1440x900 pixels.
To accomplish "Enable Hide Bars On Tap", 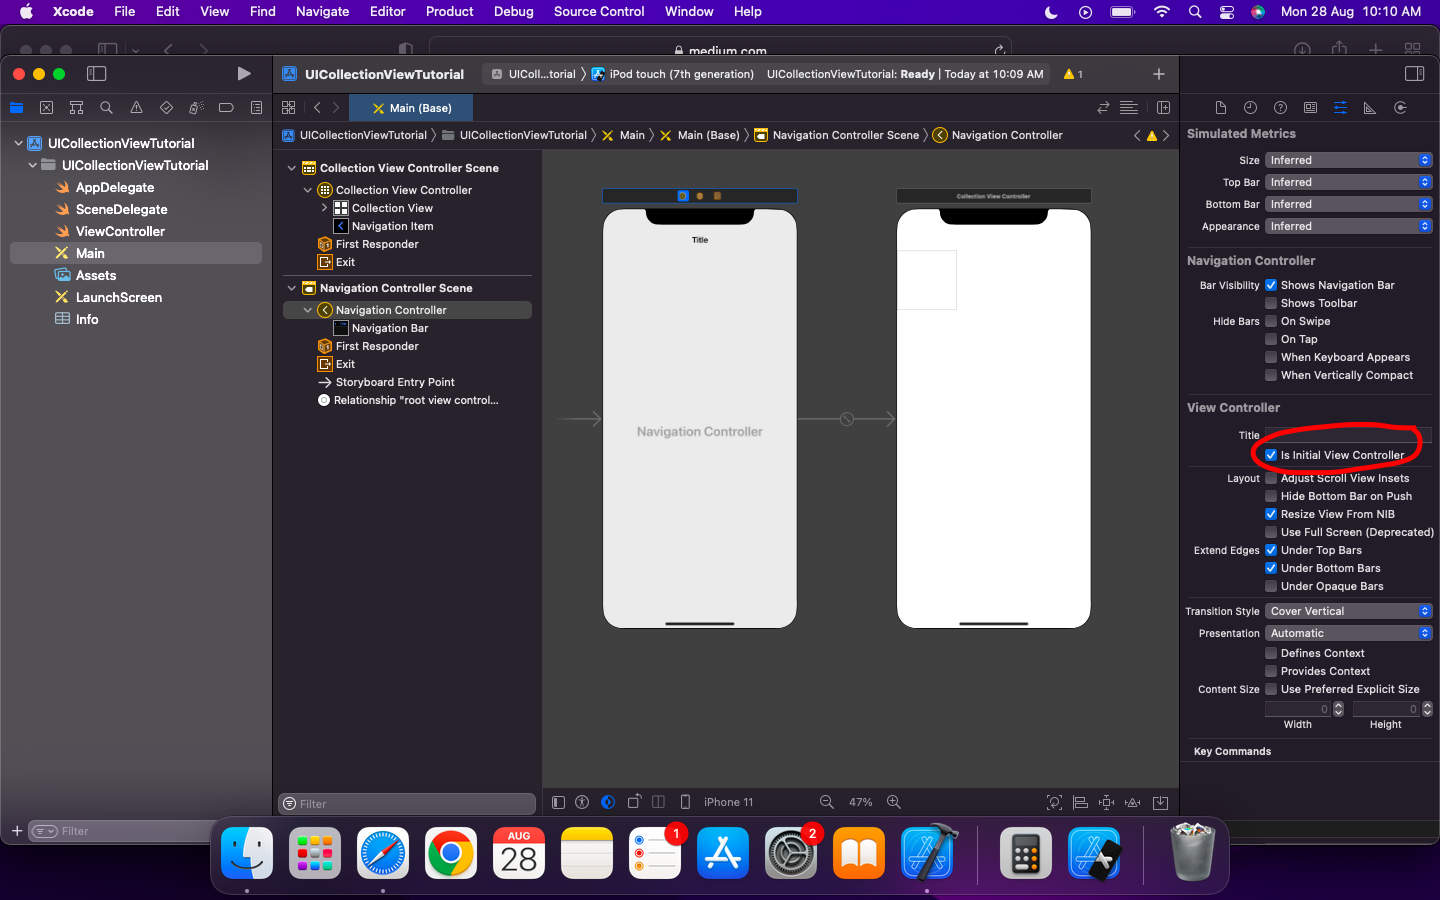I will click(x=1271, y=339).
